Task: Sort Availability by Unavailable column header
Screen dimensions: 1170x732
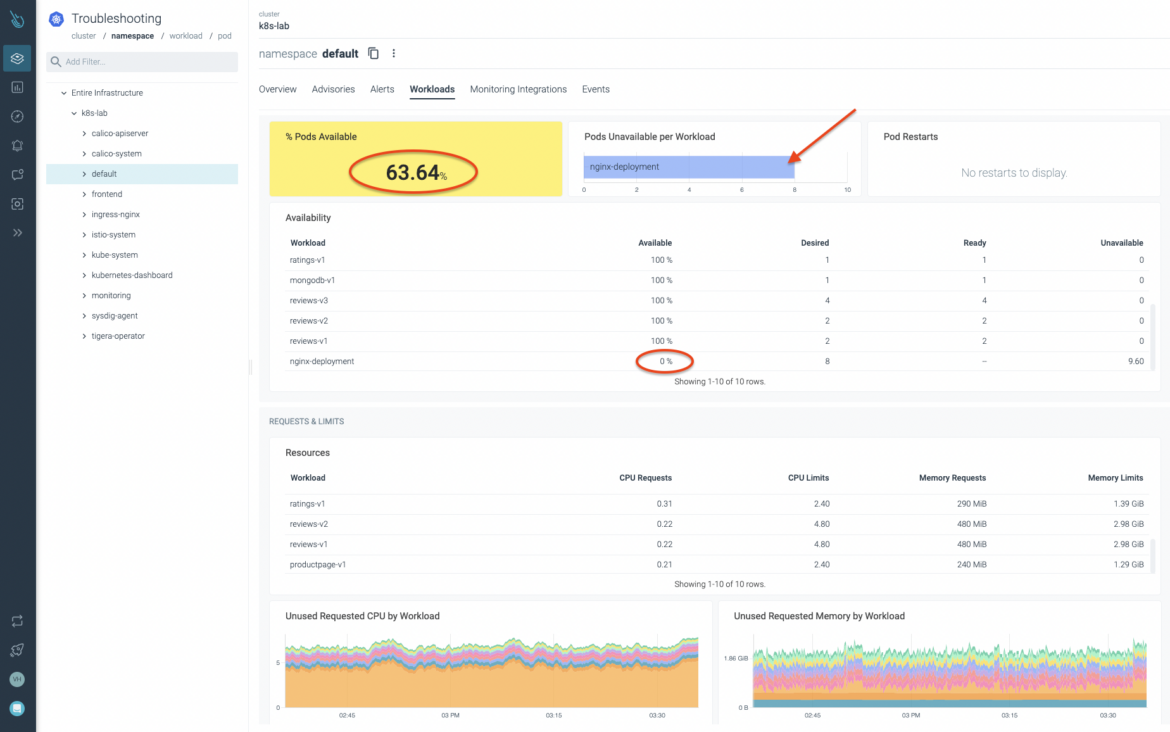Action: click(1121, 243)
